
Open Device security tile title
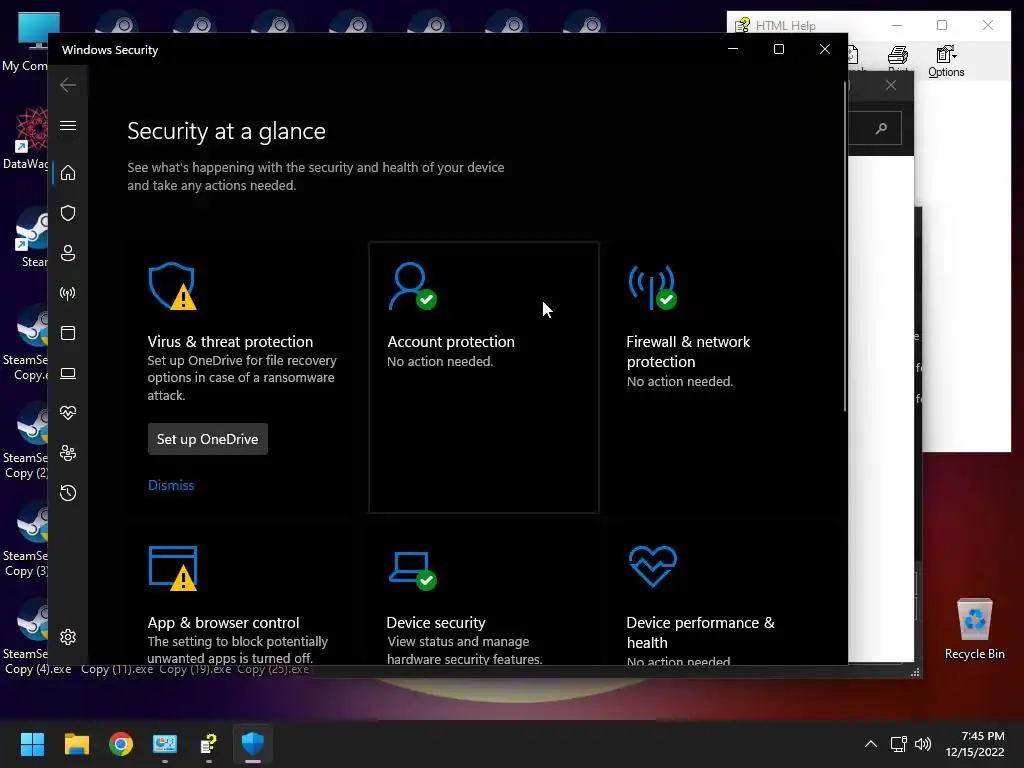(x=436, y=622)
